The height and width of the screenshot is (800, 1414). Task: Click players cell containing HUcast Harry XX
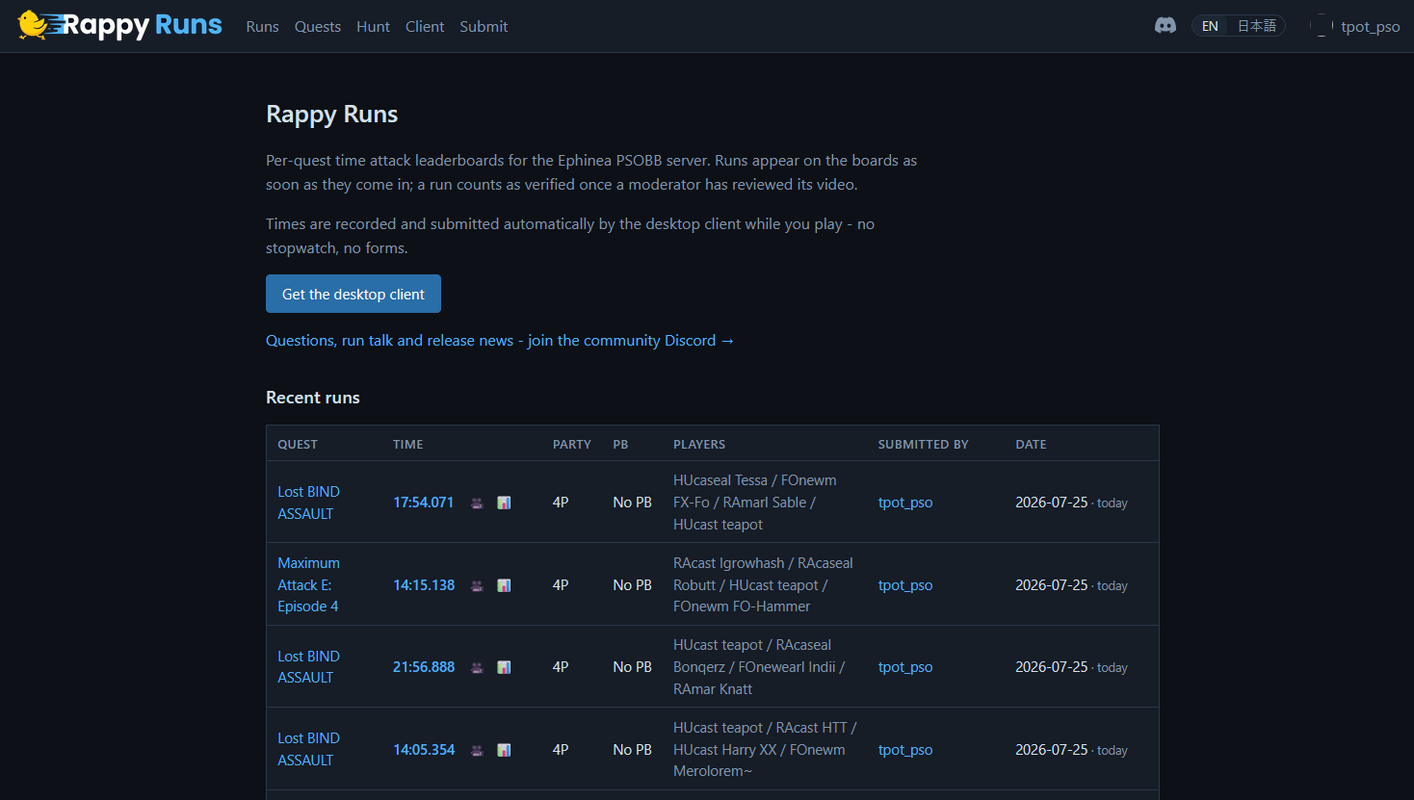click(x=765, y=749)
